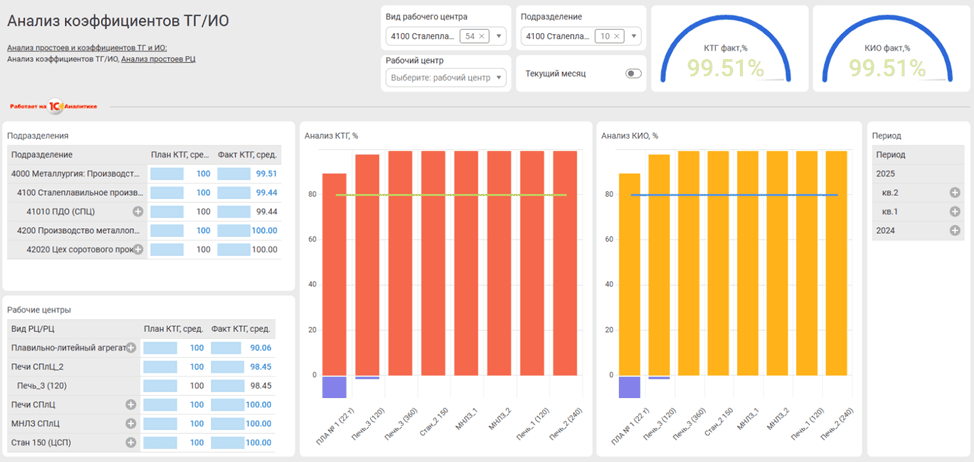Sort by Факт КТГ column in Подразделения

pyautogui.click(x=247, y=155)
